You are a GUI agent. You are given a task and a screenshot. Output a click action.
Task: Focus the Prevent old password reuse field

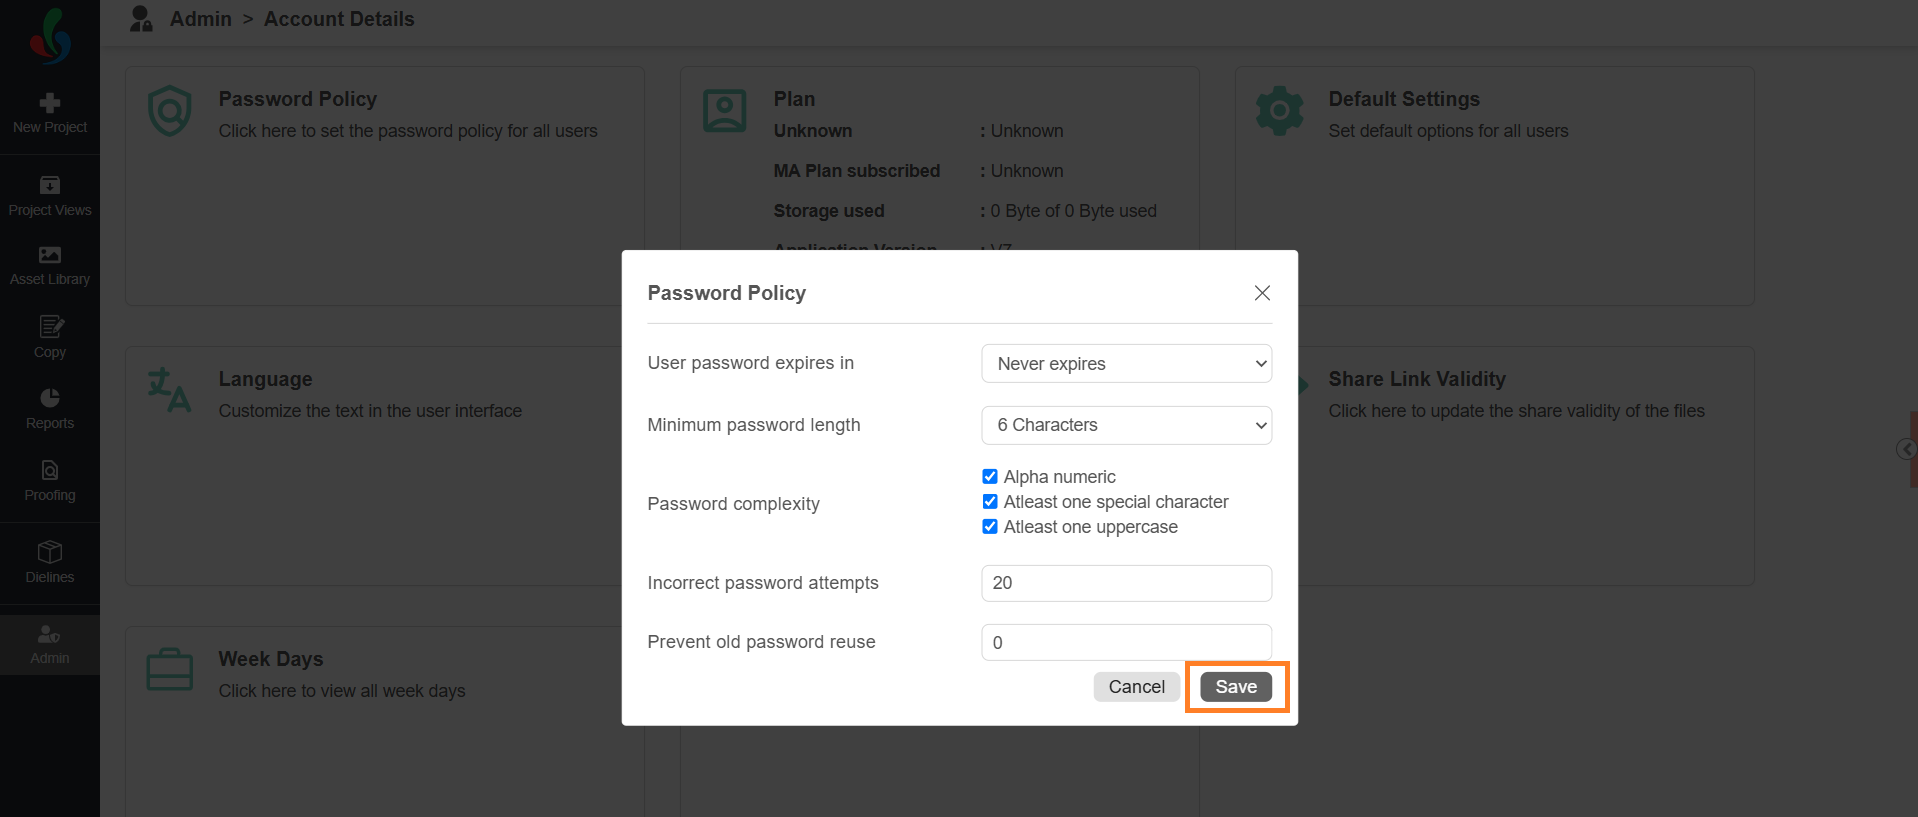pyautogui.click(x=1127, y=642)
